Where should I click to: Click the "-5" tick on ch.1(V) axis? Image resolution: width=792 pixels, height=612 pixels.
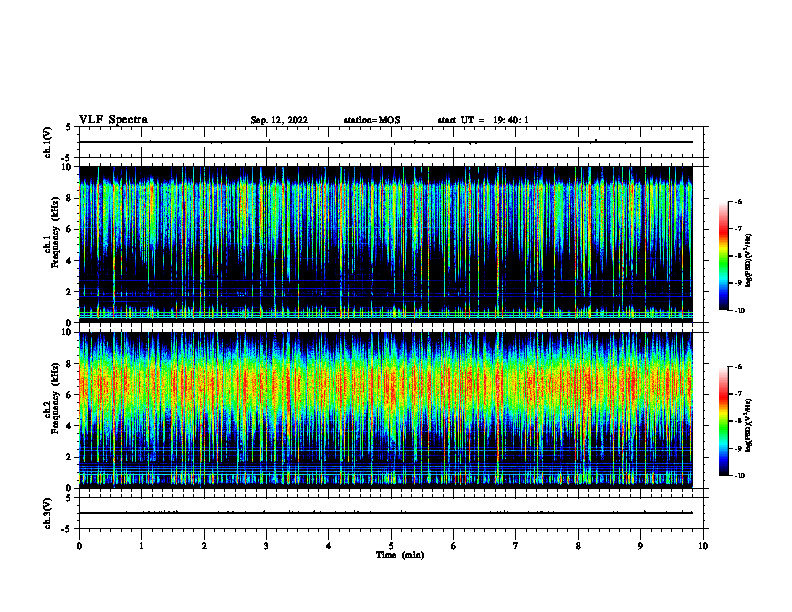67,158
